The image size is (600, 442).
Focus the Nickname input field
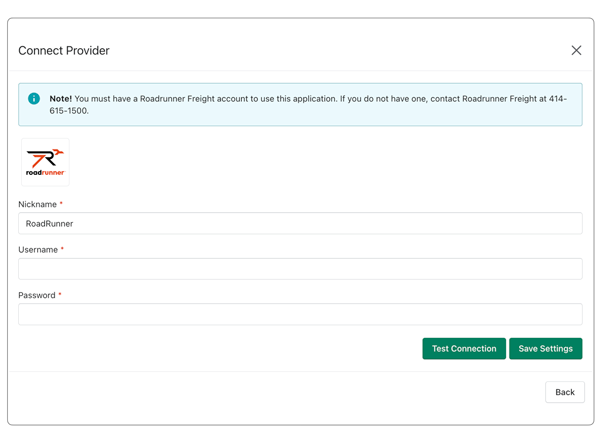300,224
